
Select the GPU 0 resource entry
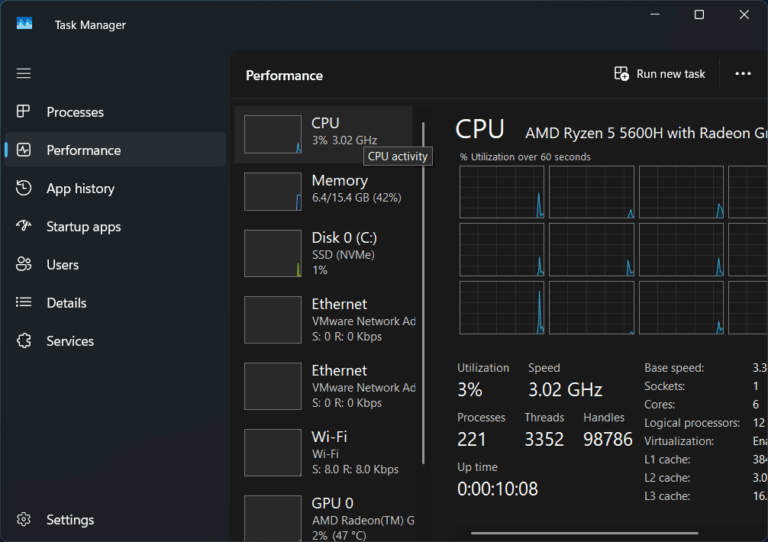point(323,516)
